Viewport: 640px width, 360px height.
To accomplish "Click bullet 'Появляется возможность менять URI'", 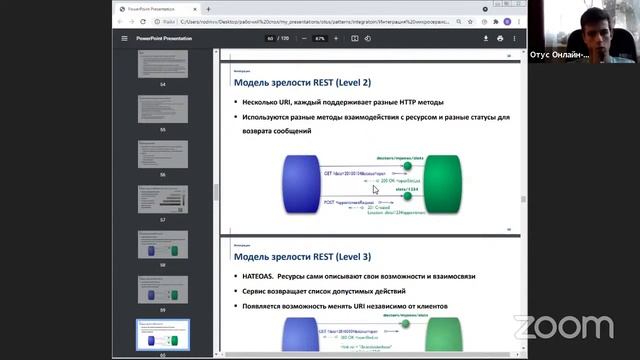I will pos(345,306).
